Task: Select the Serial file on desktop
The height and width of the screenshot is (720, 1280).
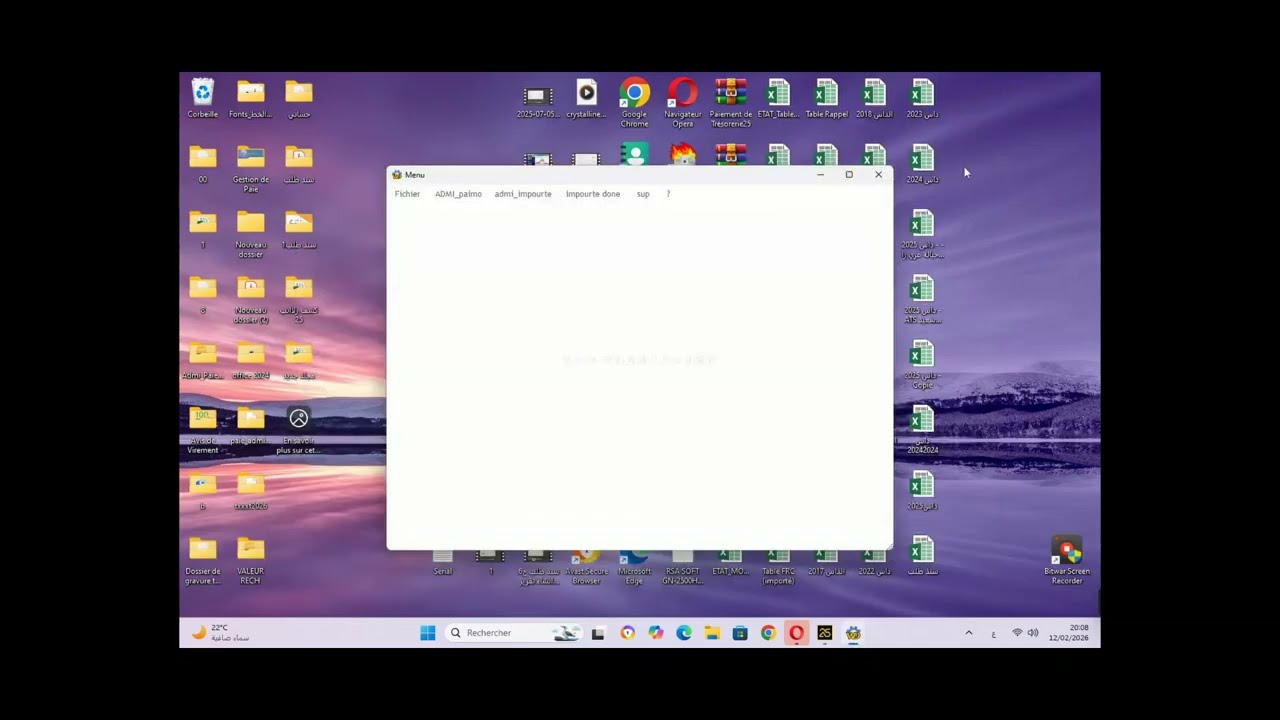Action: (x=443, y=563)
